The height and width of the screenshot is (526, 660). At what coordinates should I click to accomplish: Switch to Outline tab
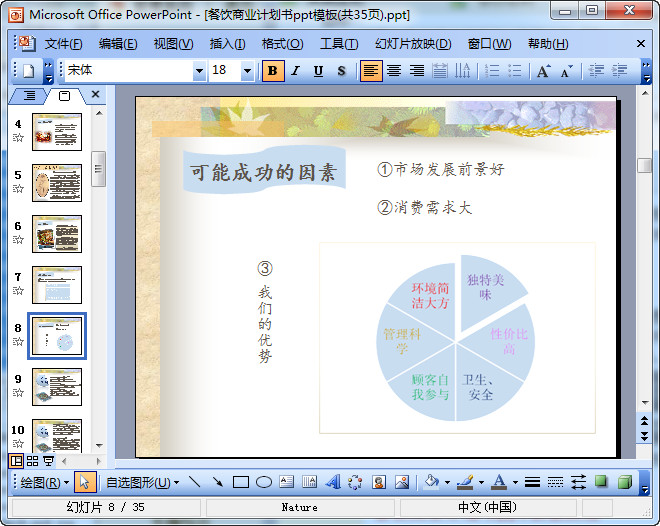click(29, 96)
